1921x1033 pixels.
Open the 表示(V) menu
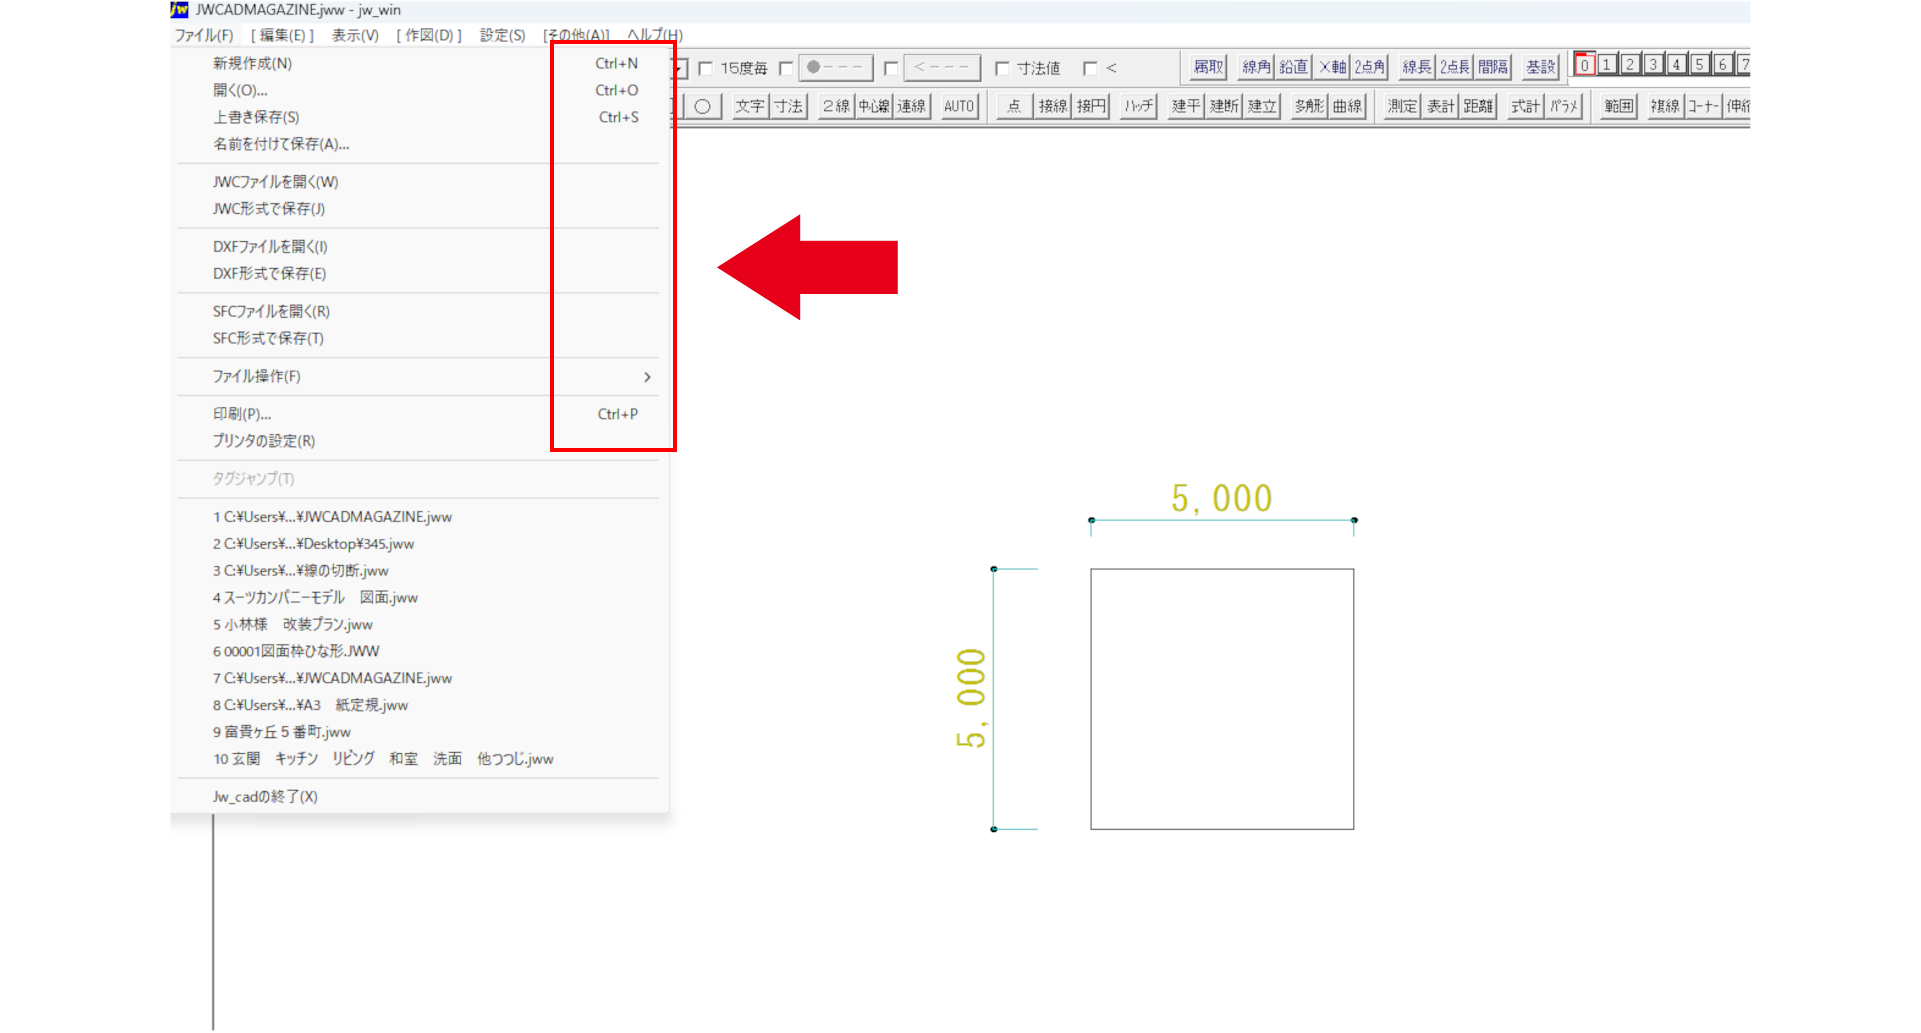pos(355,35)
